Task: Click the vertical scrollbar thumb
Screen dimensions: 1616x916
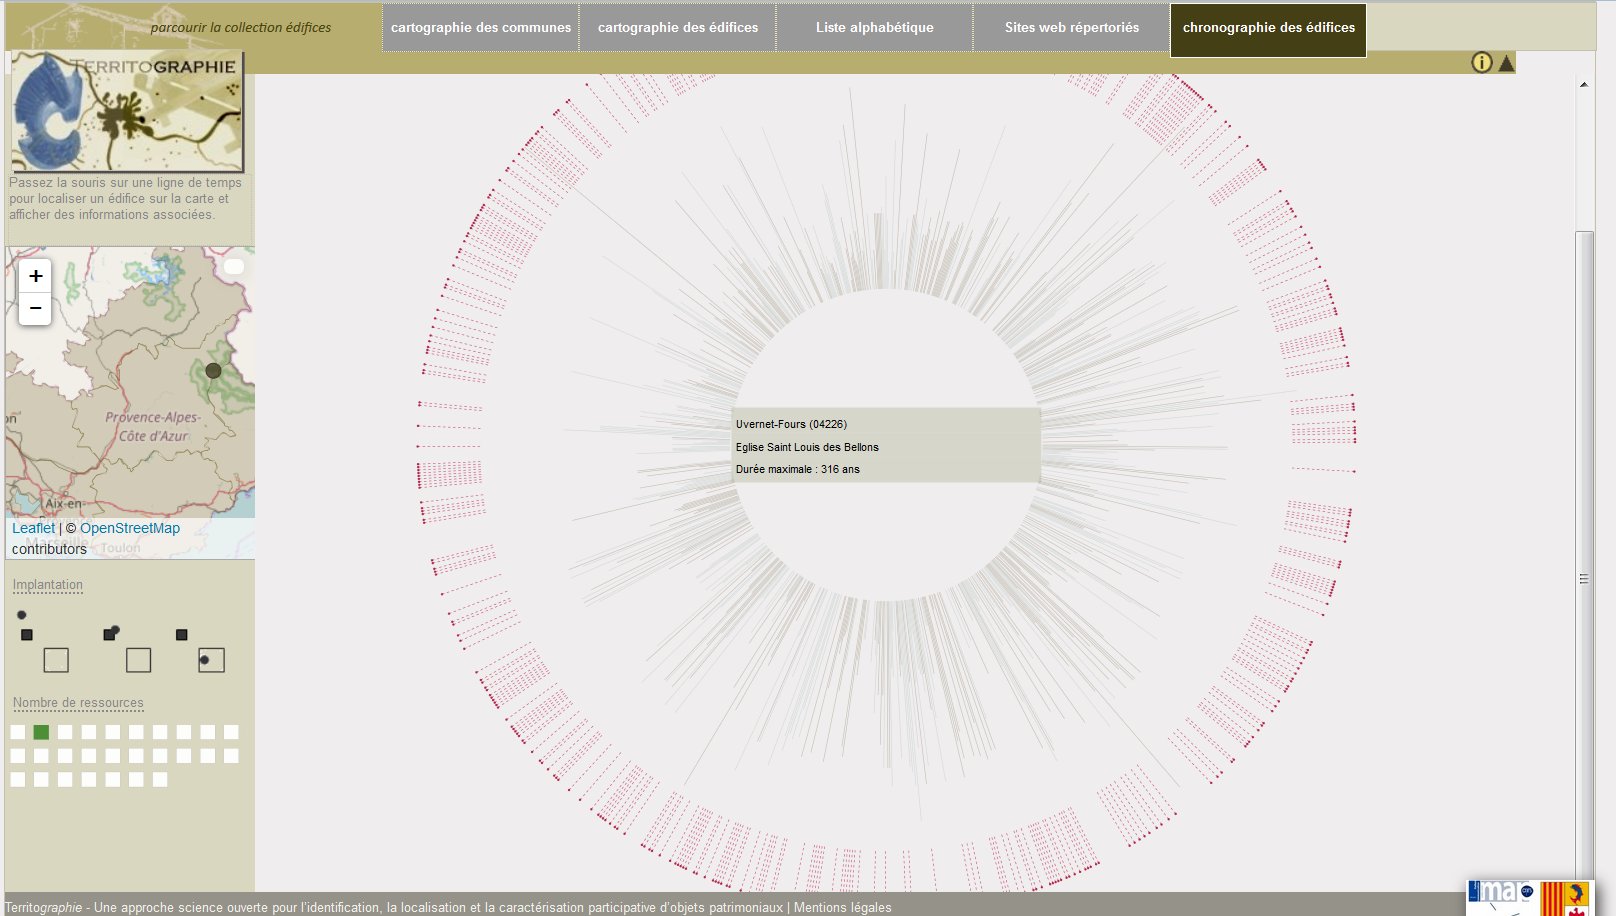Action: pos(1584,560)
